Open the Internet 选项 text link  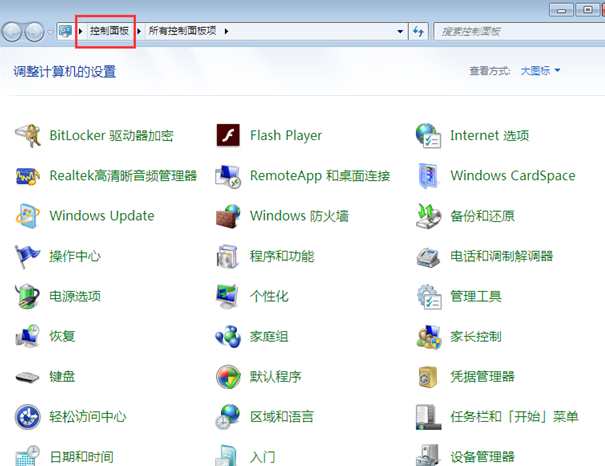pos(490,135)
